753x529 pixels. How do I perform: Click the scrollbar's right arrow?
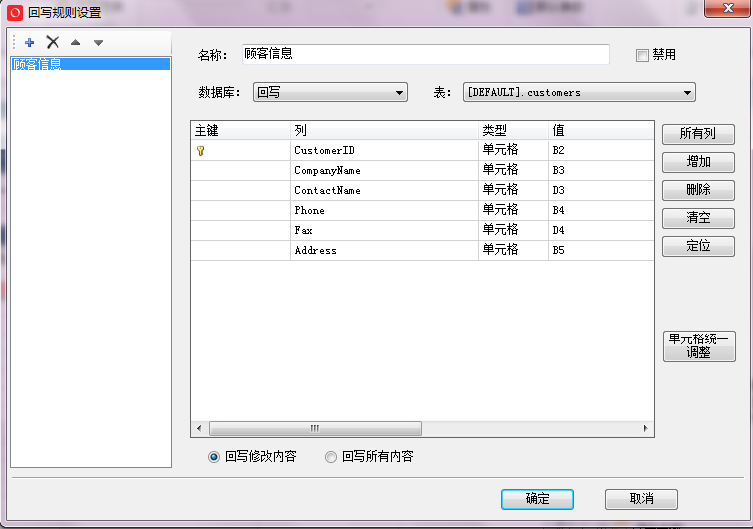click(645, 428)
